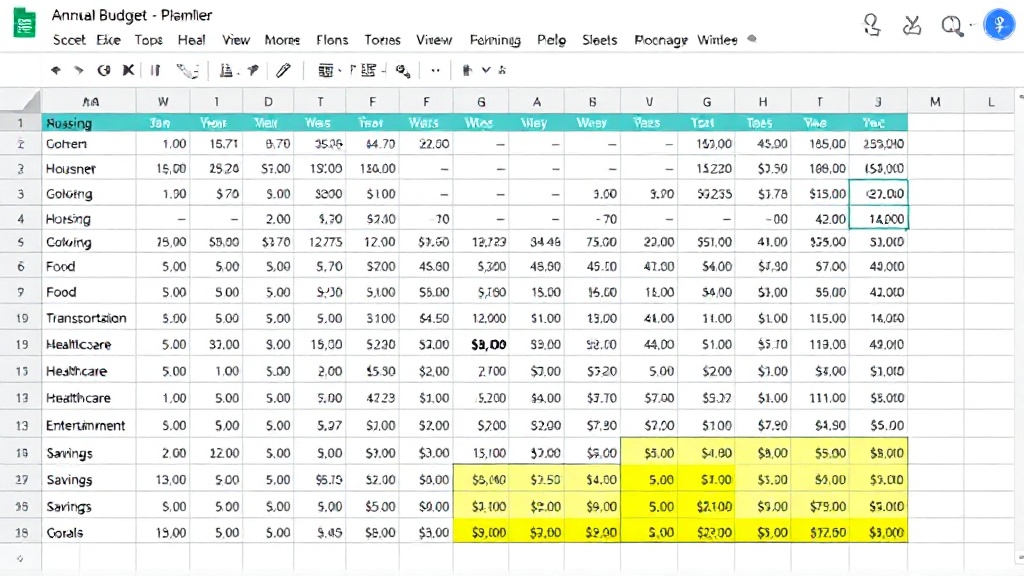Click the yellow '$79.00' cell
The image size is (1024, 576).
pyautogui.click(x=820, y=506)
